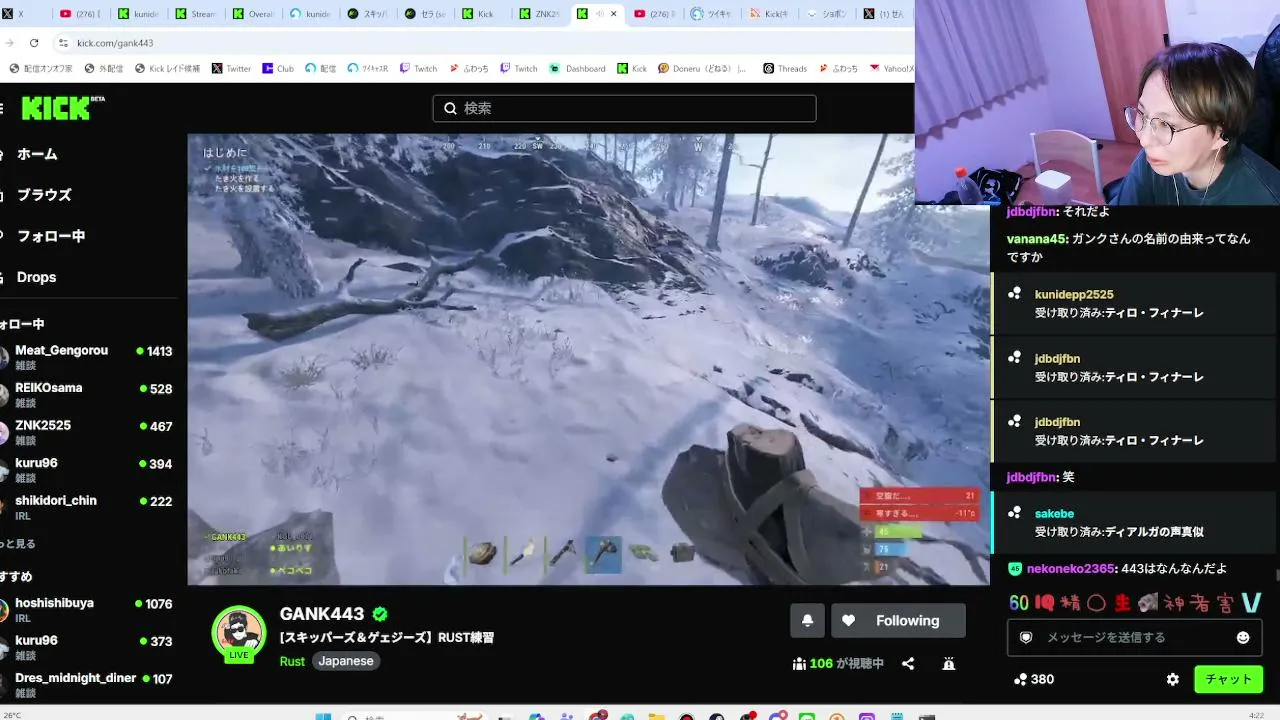Click the Kick logo in the header

pyautogui.click(x=63, y=107)
